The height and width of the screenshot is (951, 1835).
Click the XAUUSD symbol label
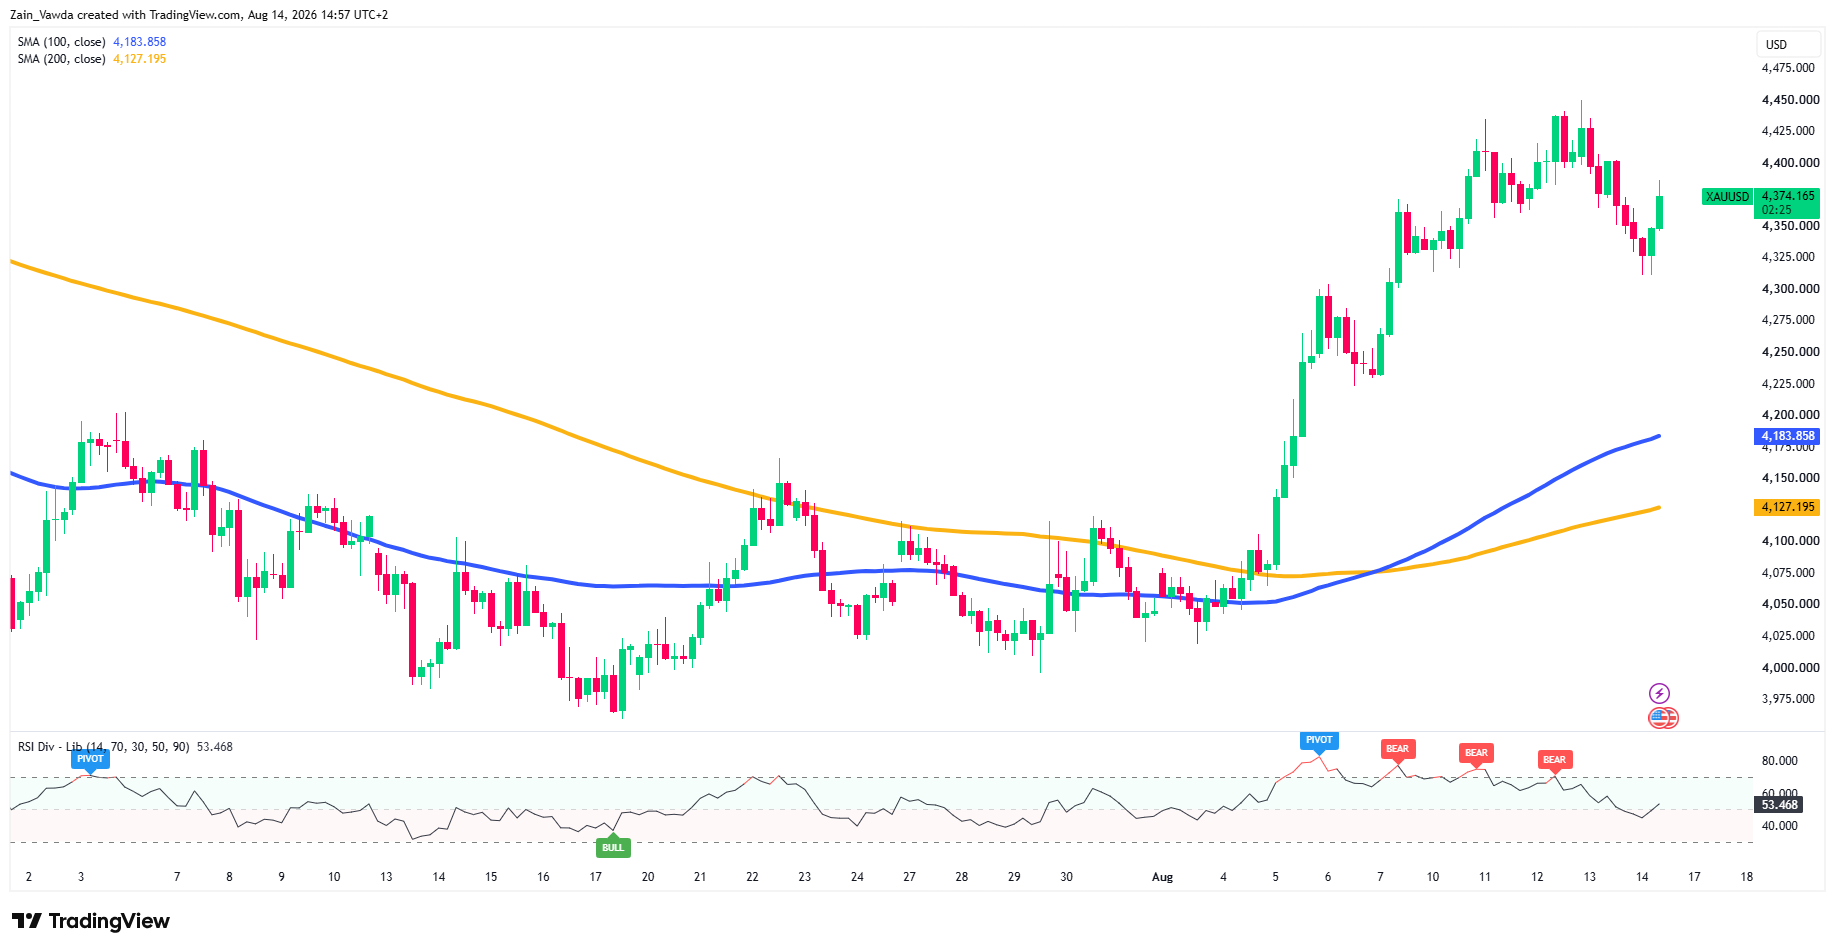click(1727, 197)
